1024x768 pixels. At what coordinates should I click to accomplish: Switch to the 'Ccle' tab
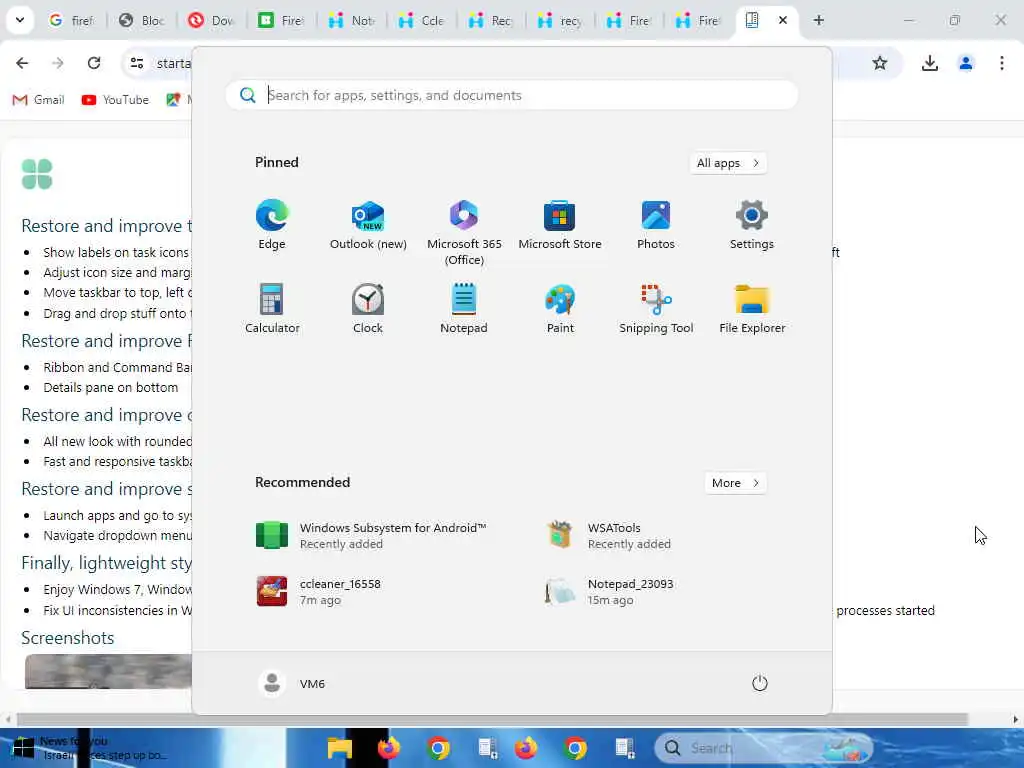421,20
